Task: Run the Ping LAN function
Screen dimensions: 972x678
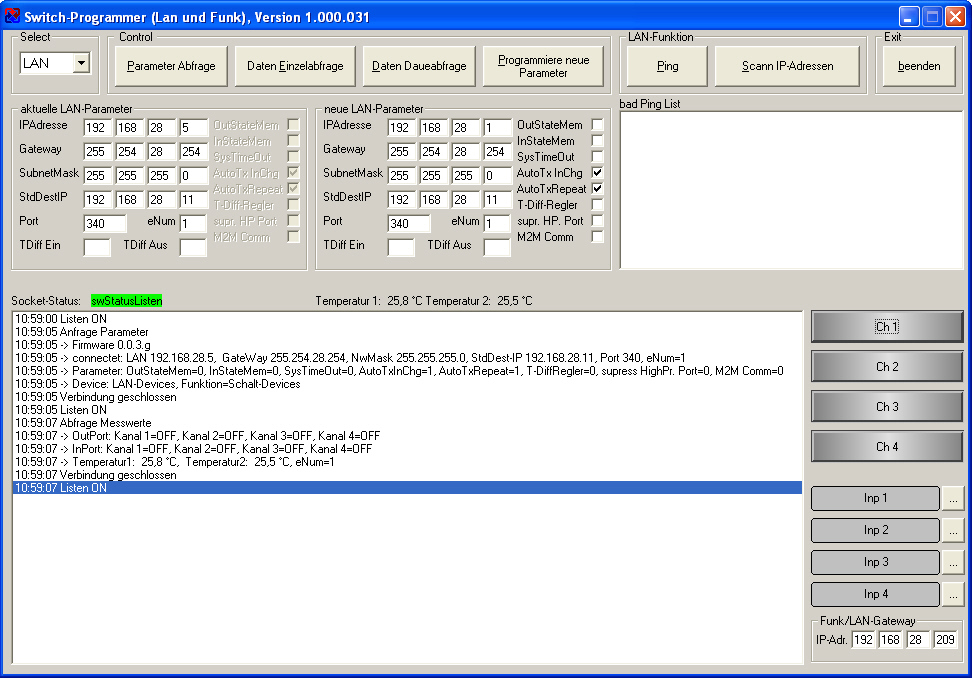Action: [x=667, y=66]
